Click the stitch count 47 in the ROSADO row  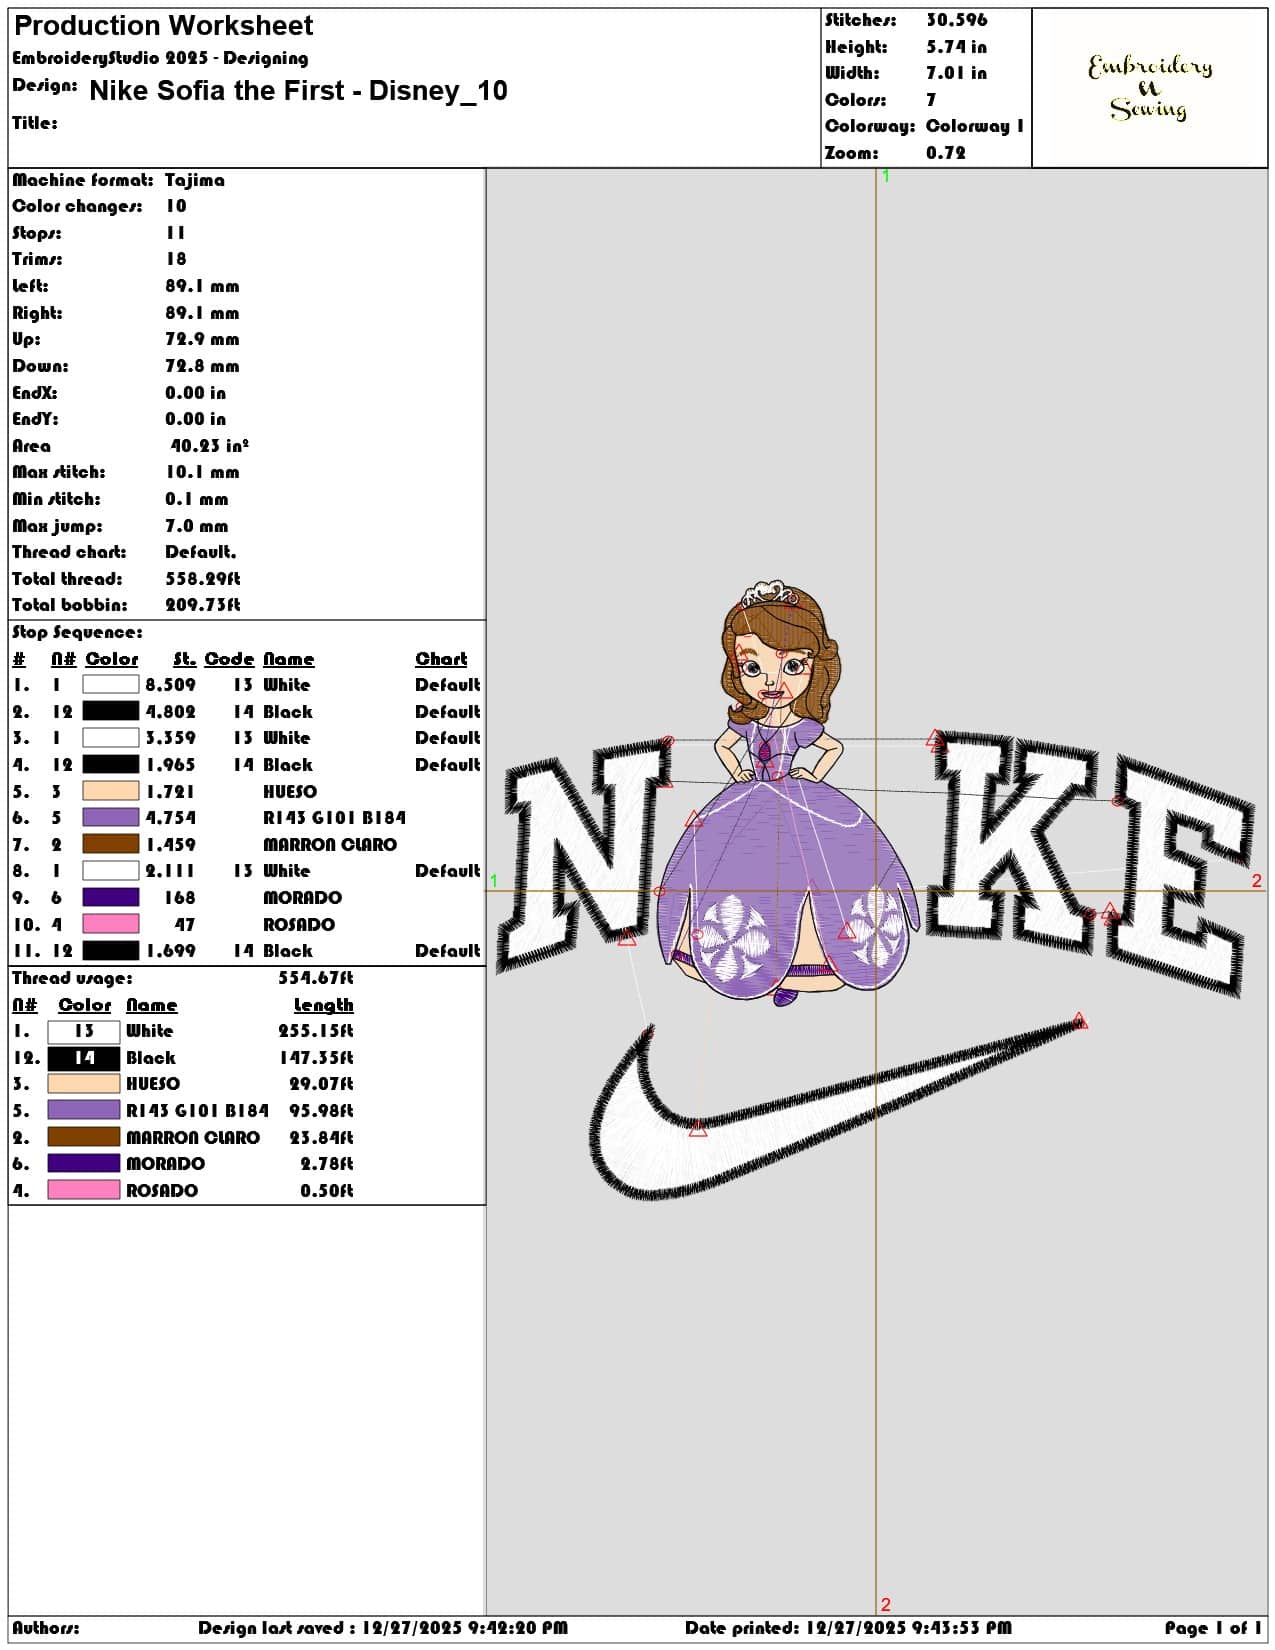point(185,925)
